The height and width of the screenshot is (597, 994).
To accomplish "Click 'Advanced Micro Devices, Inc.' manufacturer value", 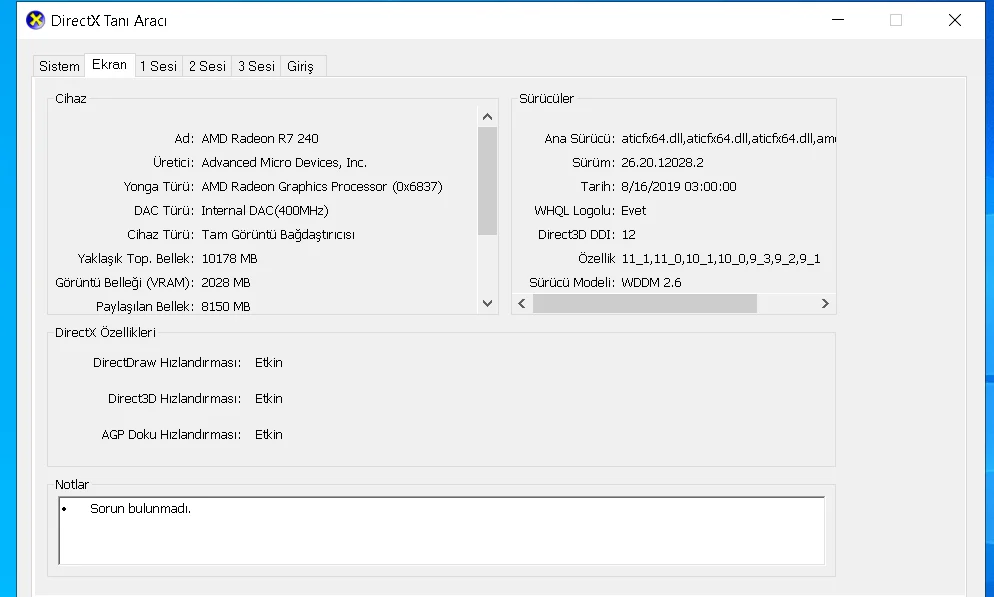I will pyautogui.click(x=284, y=162).
